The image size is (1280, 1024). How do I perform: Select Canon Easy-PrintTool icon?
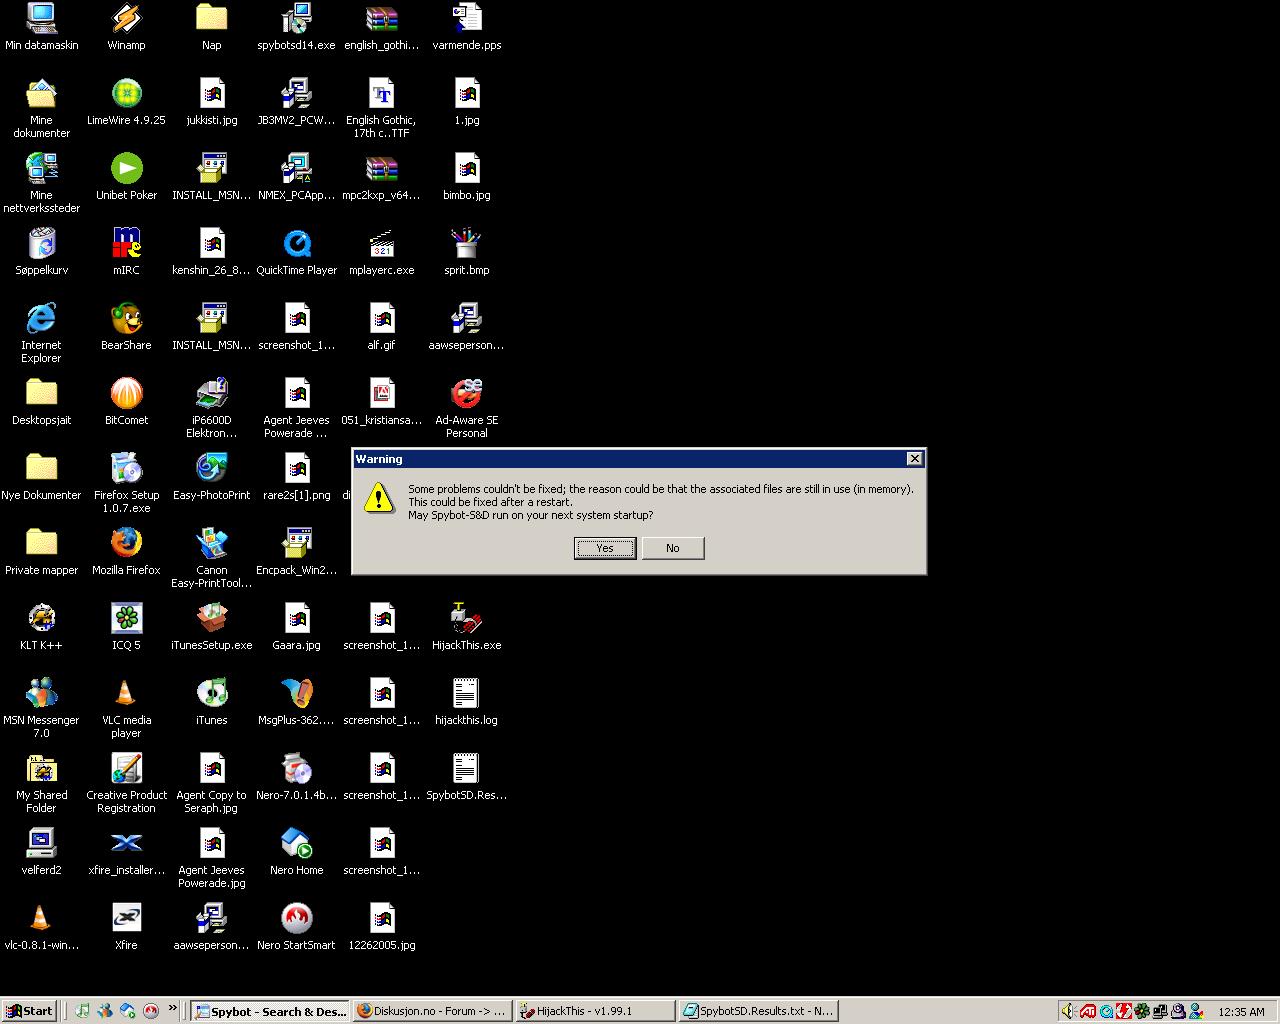coord(212,558)
